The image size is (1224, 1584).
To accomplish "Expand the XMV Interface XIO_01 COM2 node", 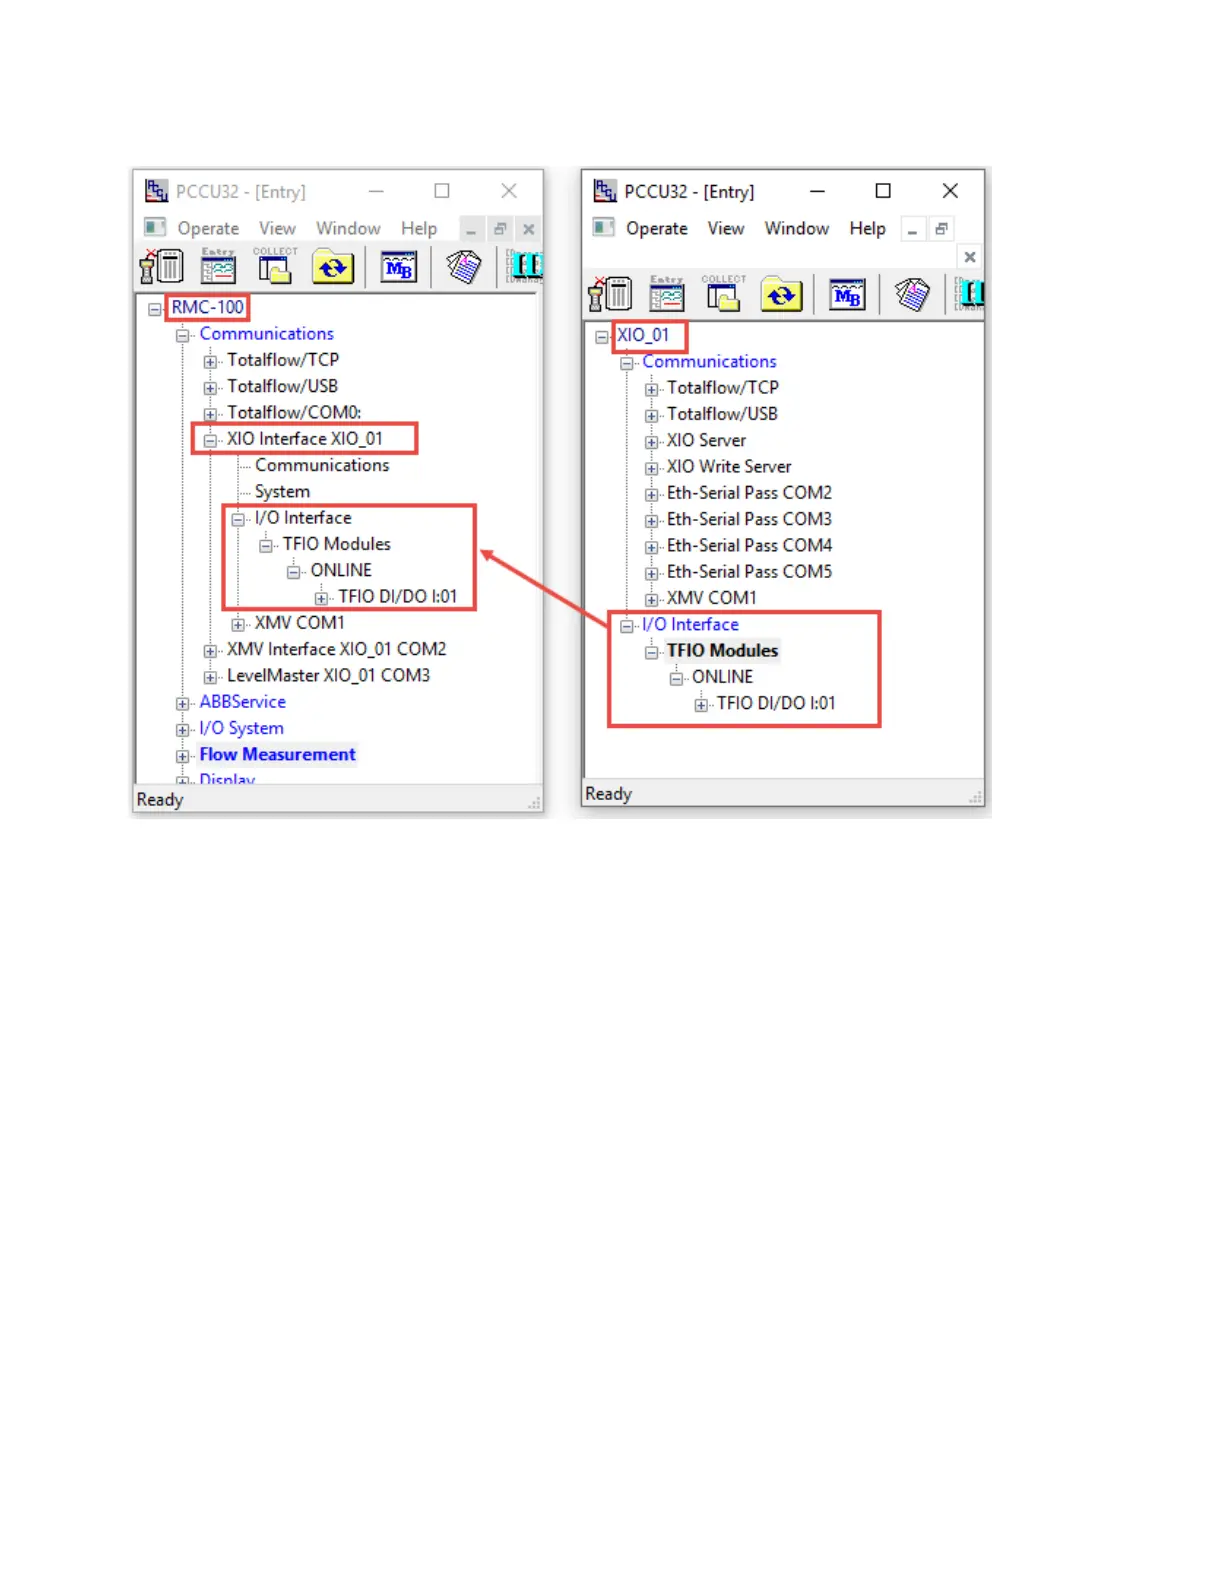I will click(210, 651).
